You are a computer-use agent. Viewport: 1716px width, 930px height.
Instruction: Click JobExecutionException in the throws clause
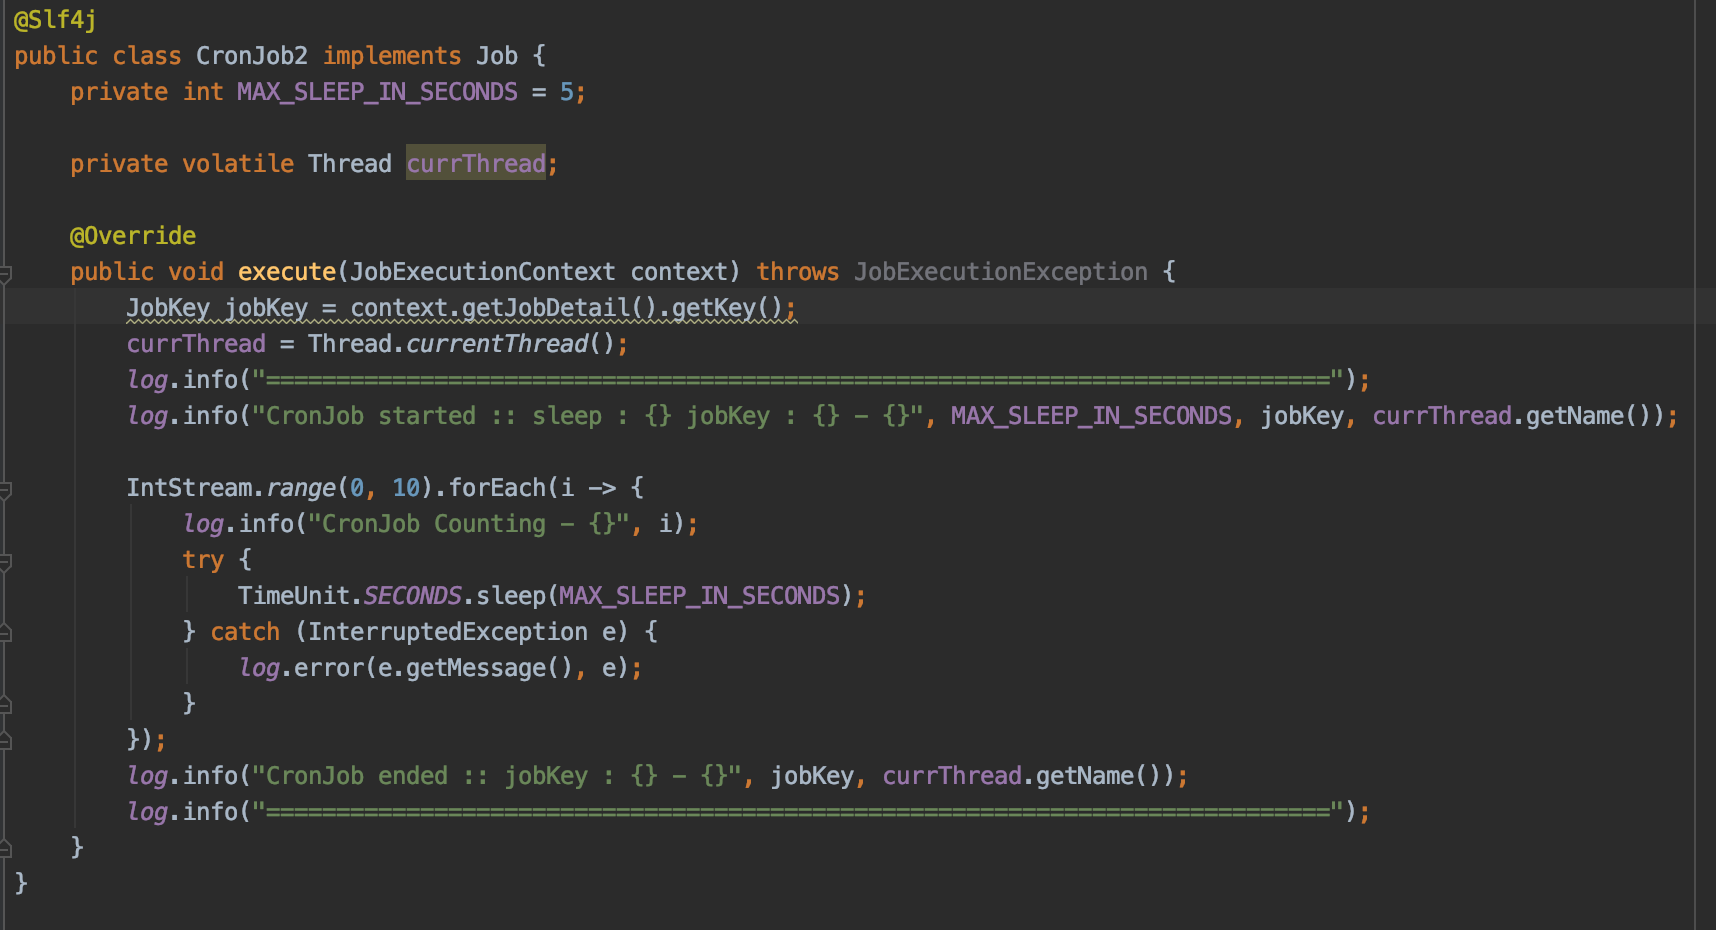coord(1000,272)
